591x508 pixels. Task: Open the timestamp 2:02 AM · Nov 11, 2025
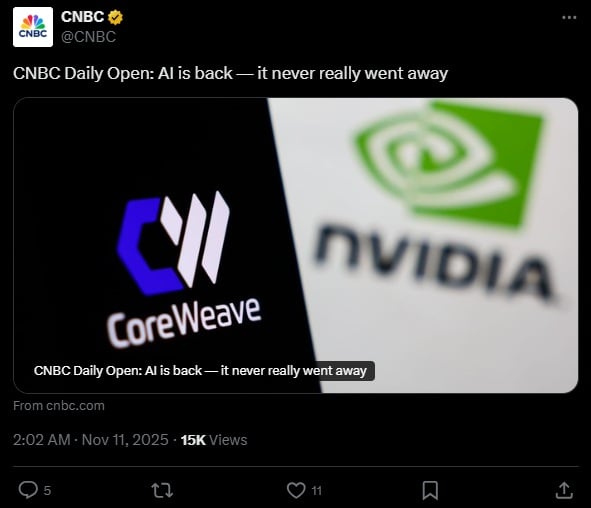click(x=90, y=440)
